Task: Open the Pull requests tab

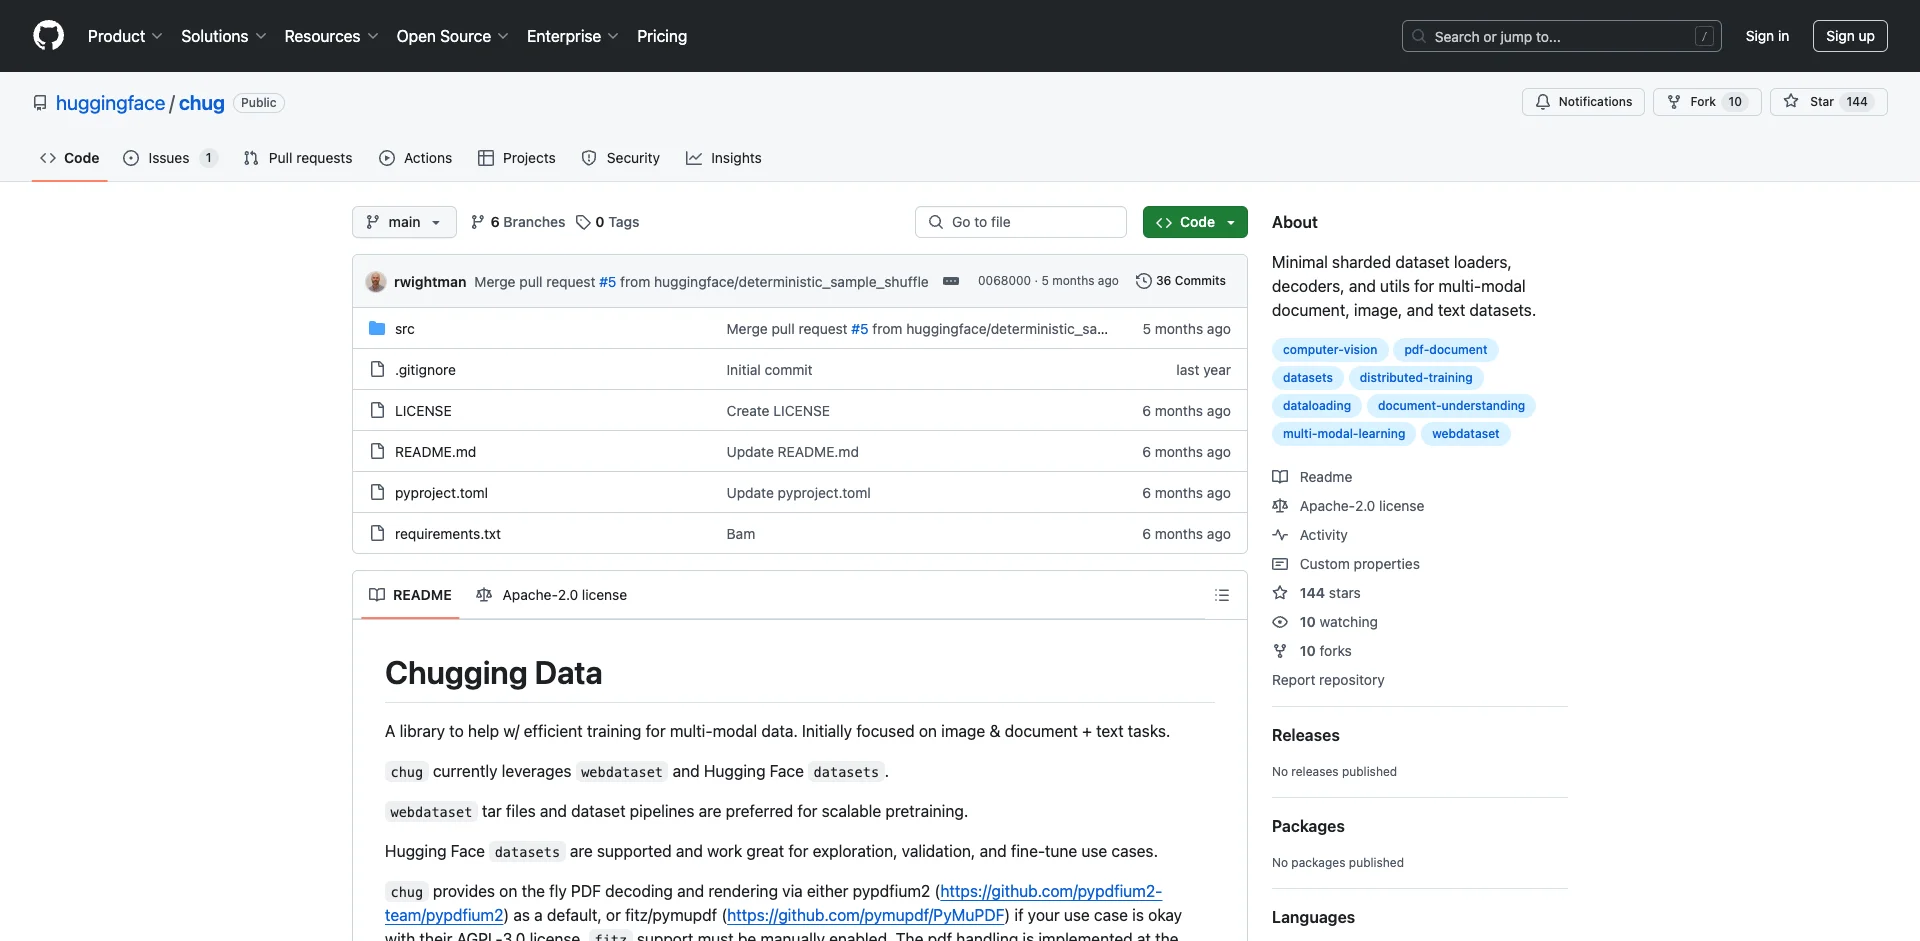Action: pos(298,158)
